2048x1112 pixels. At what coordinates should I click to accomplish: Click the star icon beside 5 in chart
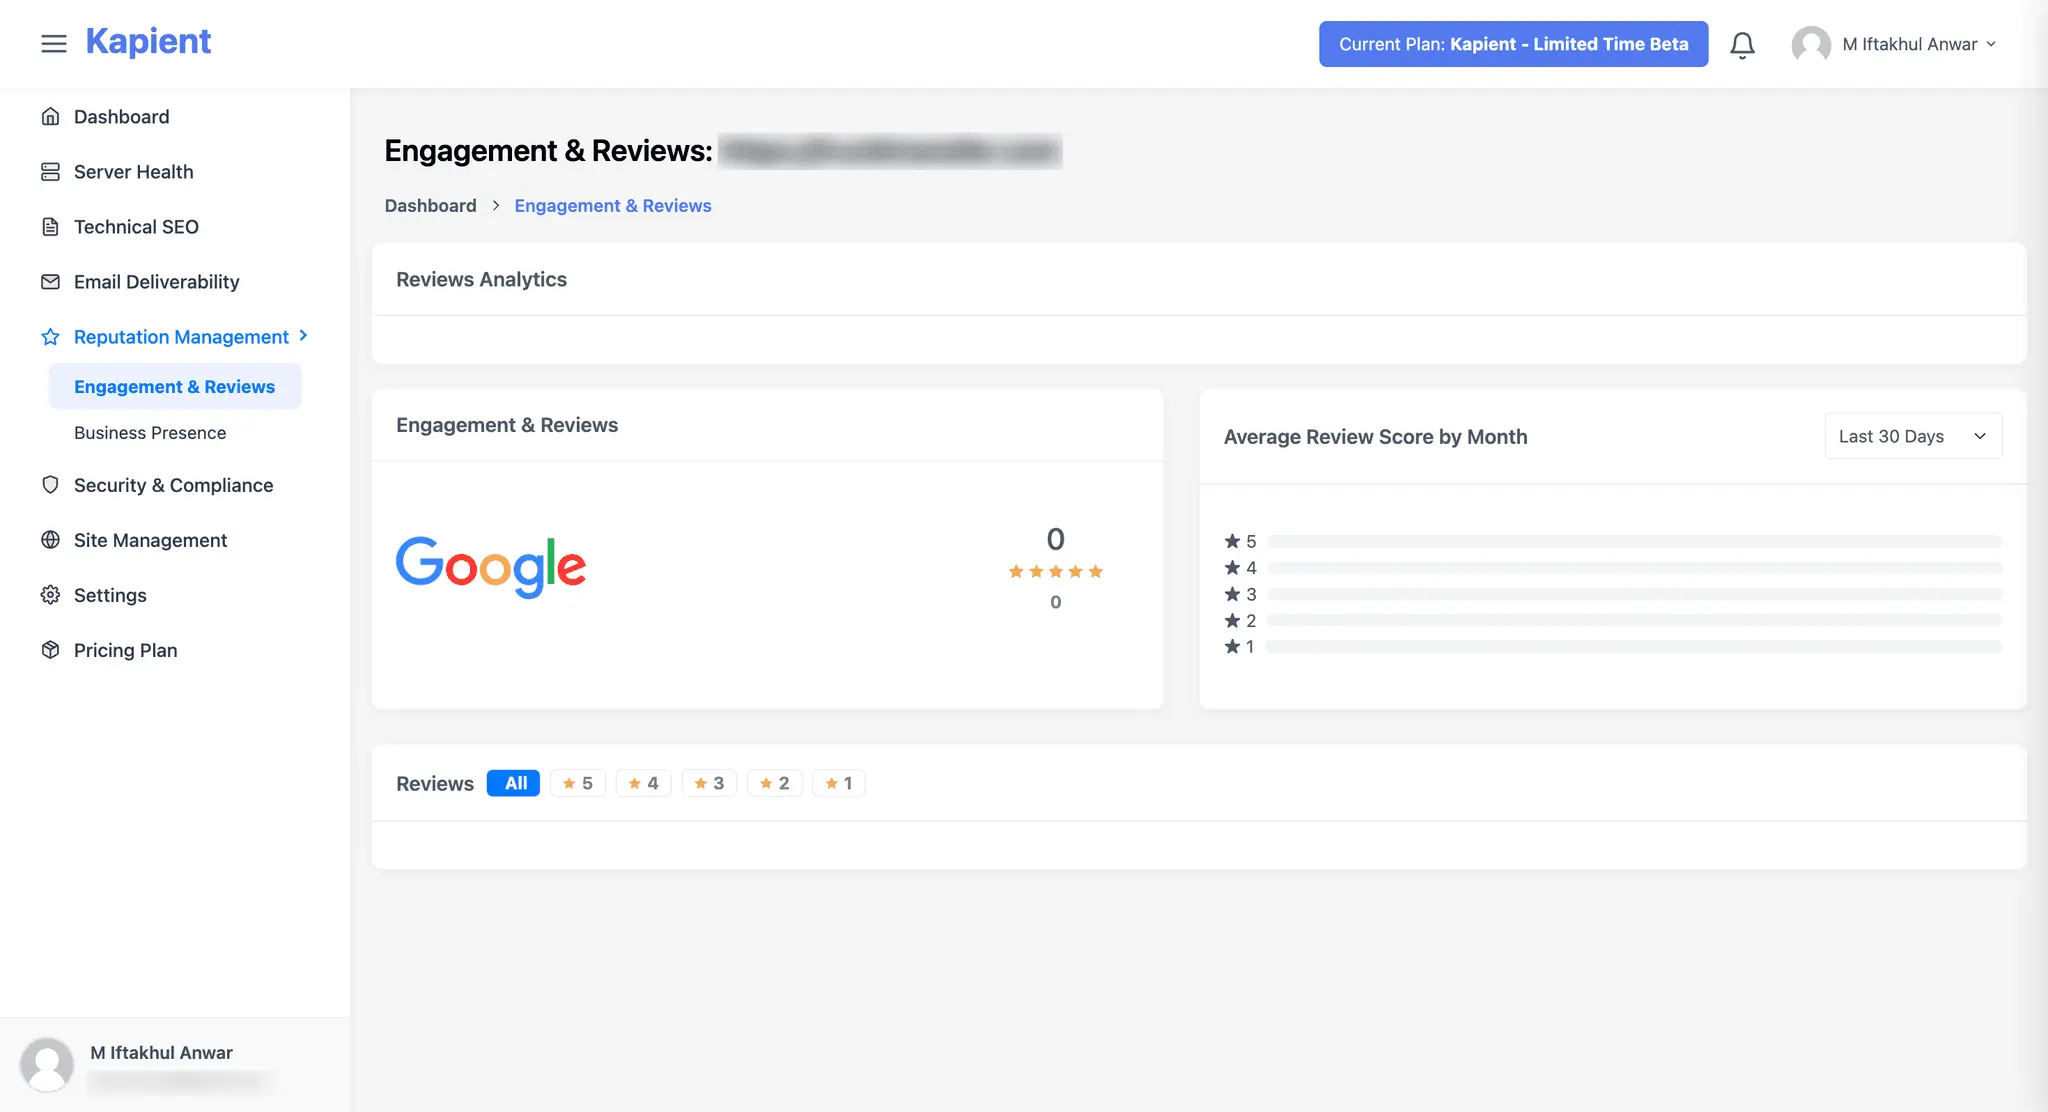pos(1232,541)
